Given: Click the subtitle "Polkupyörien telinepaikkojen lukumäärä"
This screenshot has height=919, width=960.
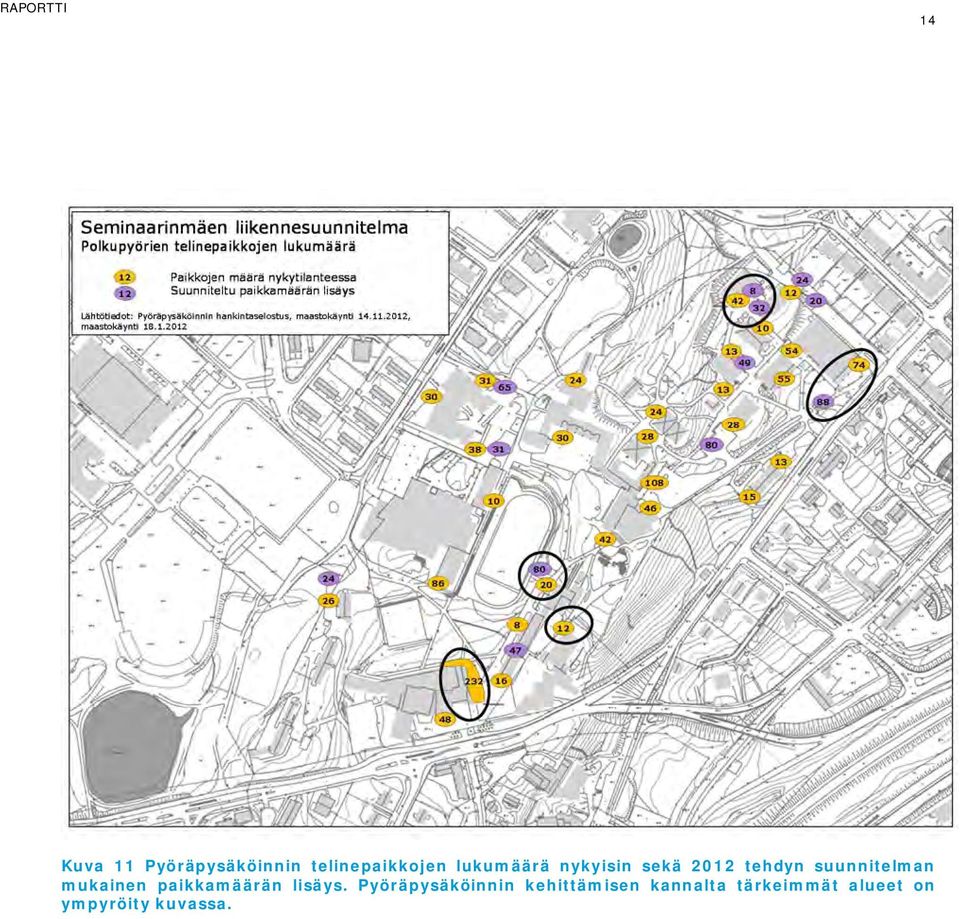Looking at the screenshot, I should click(219, 247).
